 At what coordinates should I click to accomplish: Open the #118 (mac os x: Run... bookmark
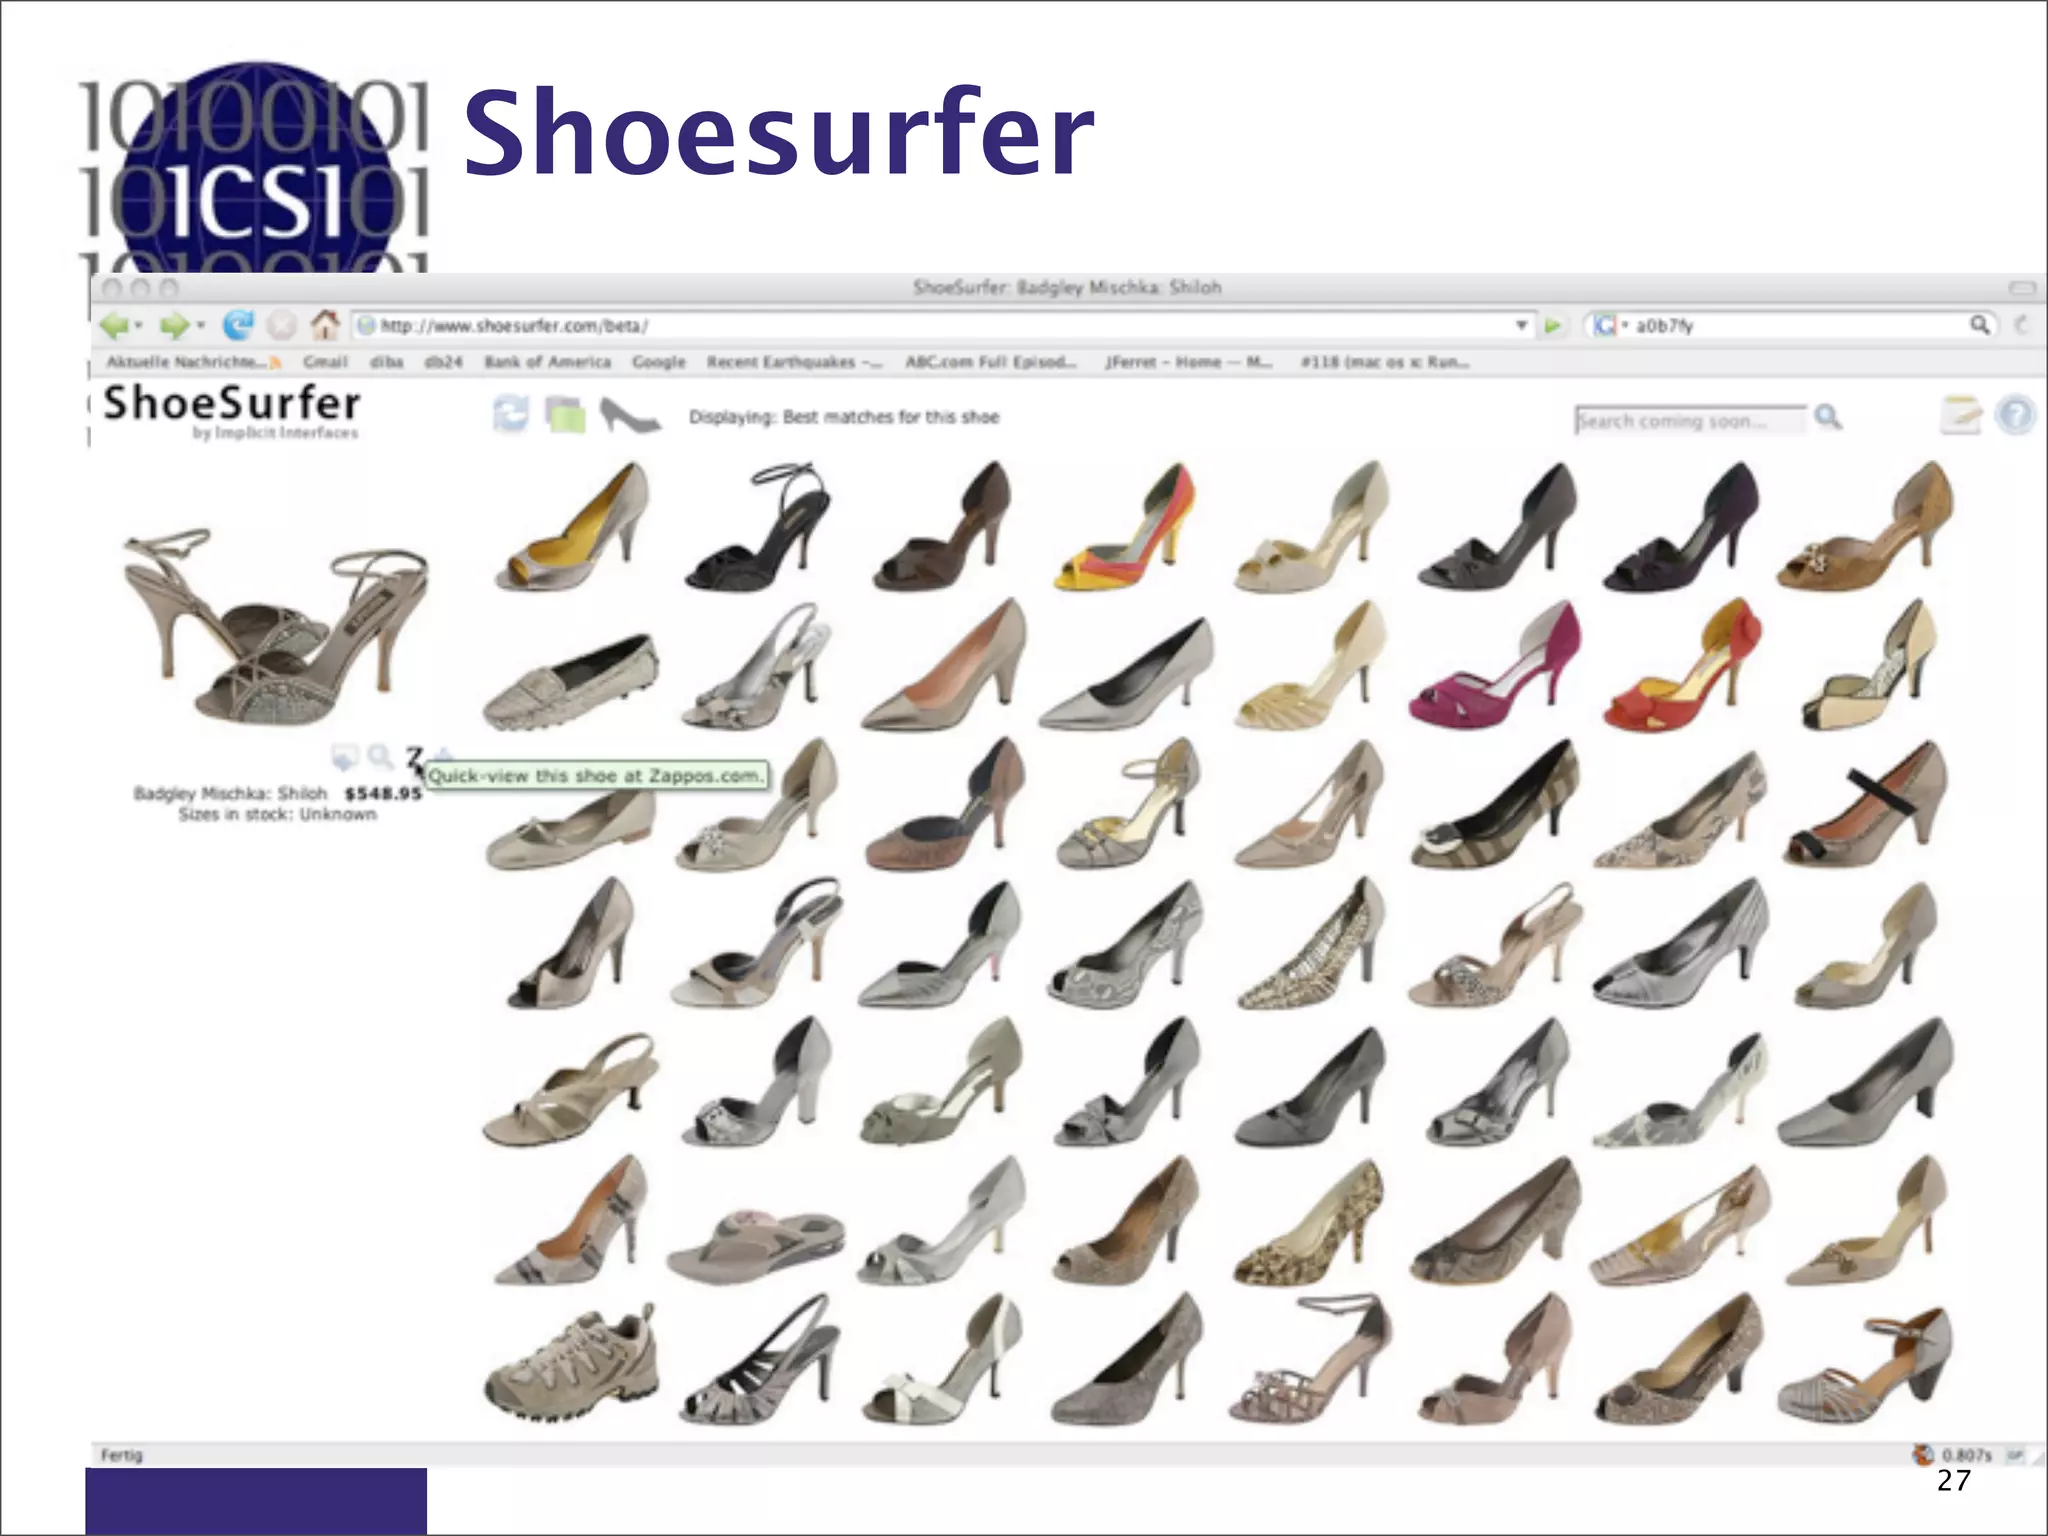click(1385, 362)
